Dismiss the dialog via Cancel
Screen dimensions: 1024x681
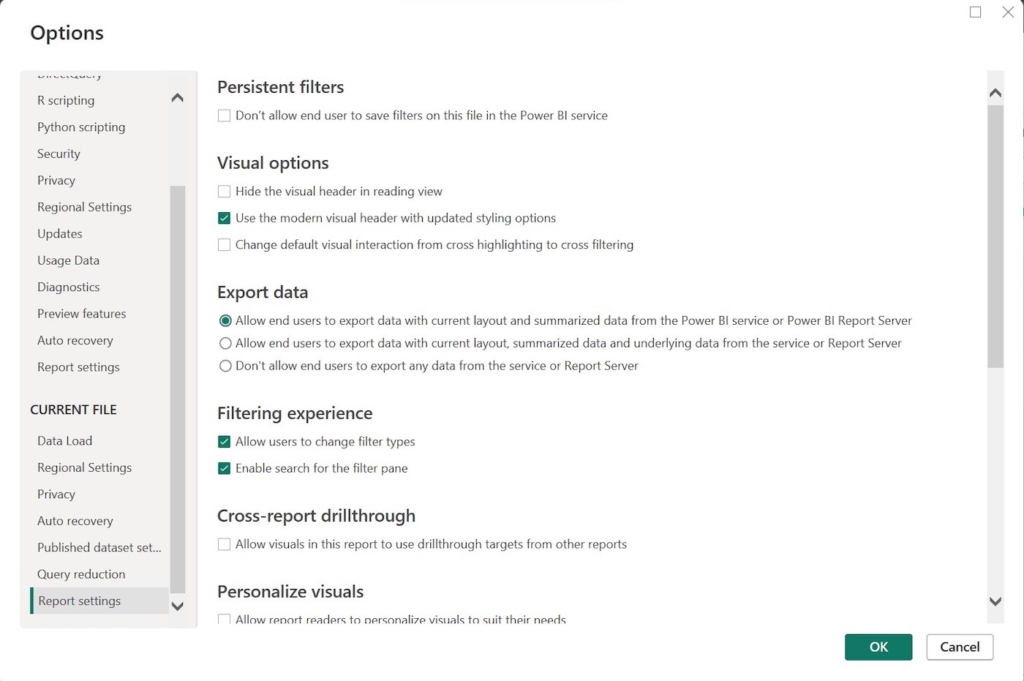coord(958,647)
